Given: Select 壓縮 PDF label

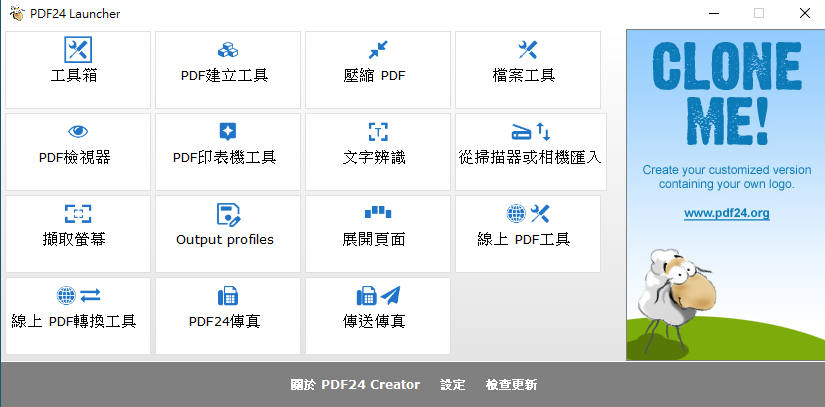Looking at the screenshot, I should (374, 76).
